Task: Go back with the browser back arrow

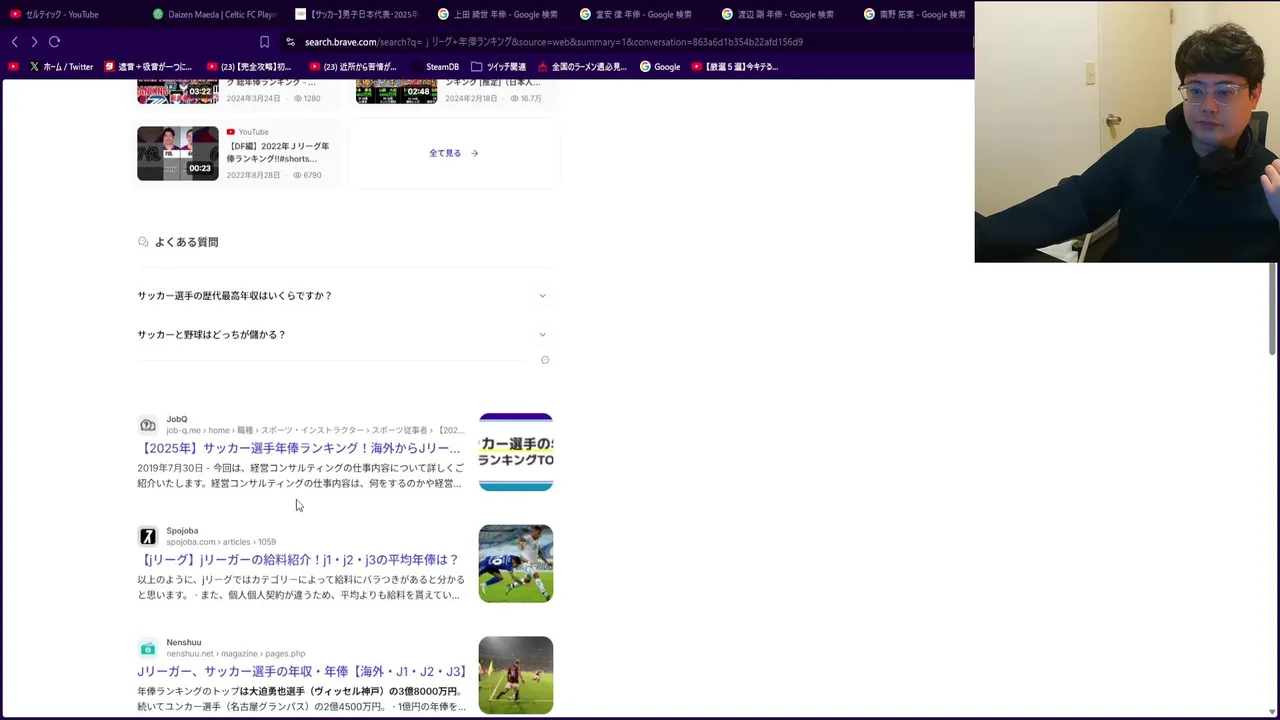Action: [14, 42]
